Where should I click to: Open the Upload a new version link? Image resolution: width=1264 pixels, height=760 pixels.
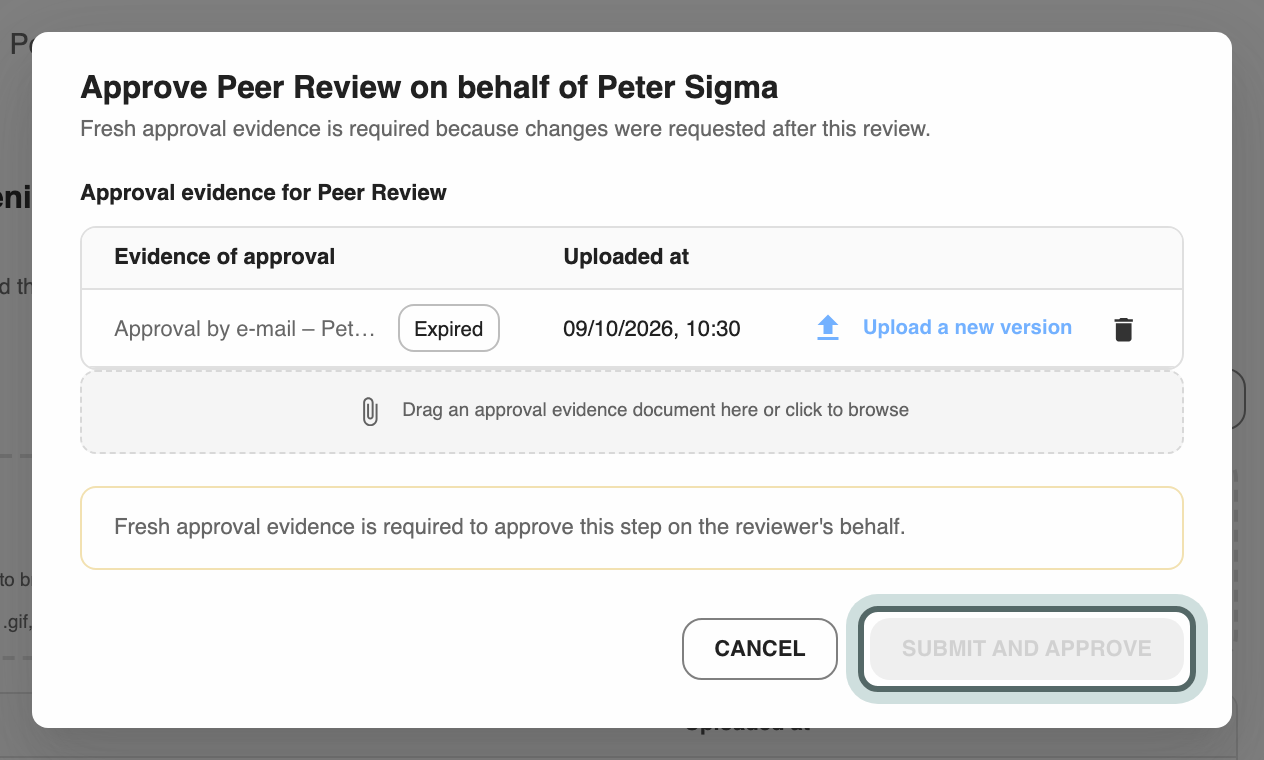pyautogui.click(x=967, y=328)
